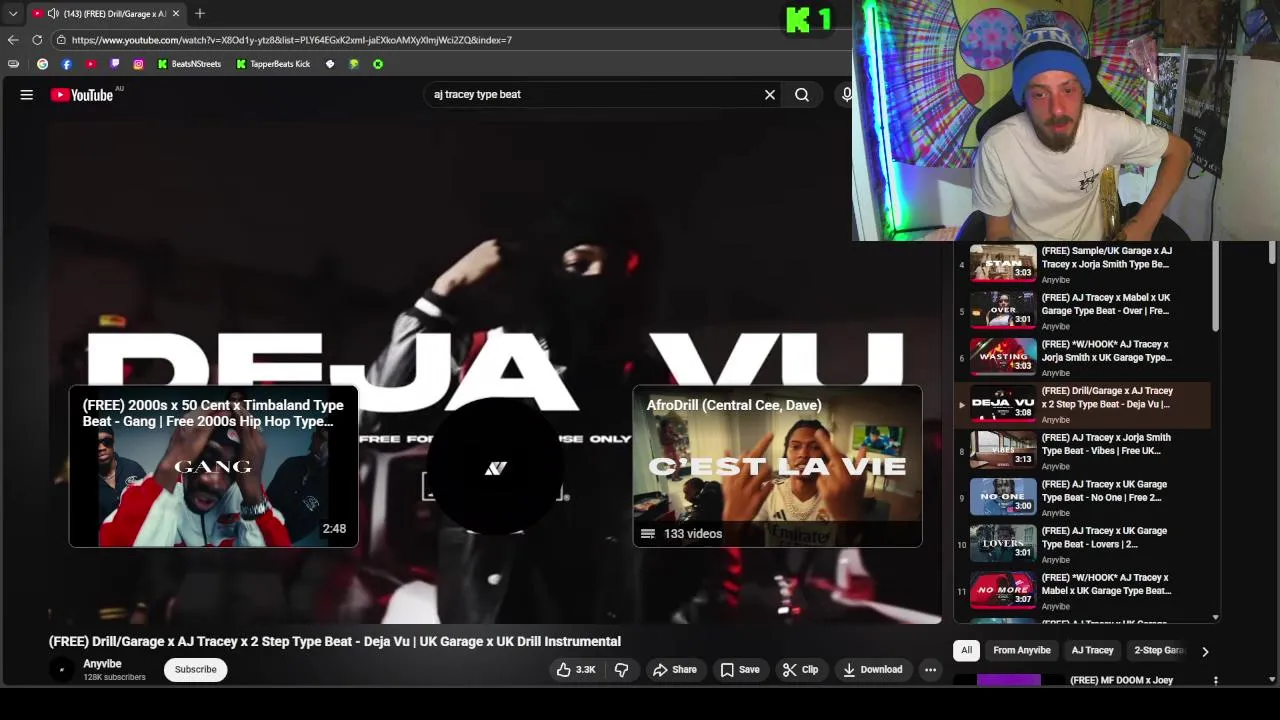Screen dimensions: 1280x720
Task: Download the video
Action: point(873,670)
